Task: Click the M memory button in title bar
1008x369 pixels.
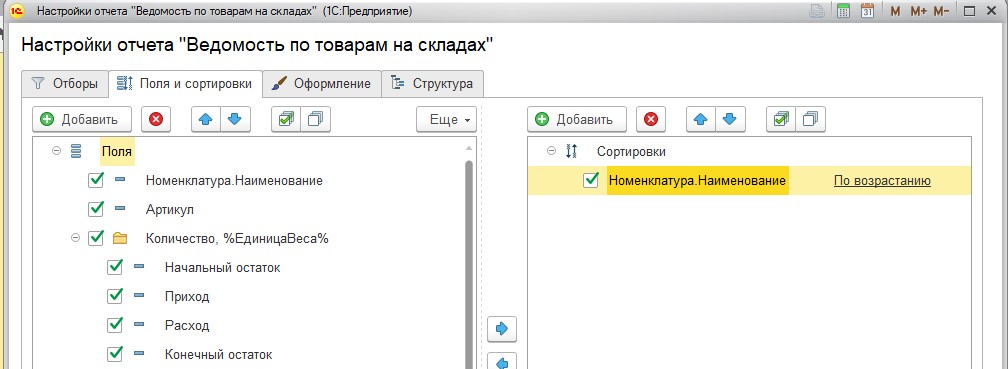Action: point(895,12)
